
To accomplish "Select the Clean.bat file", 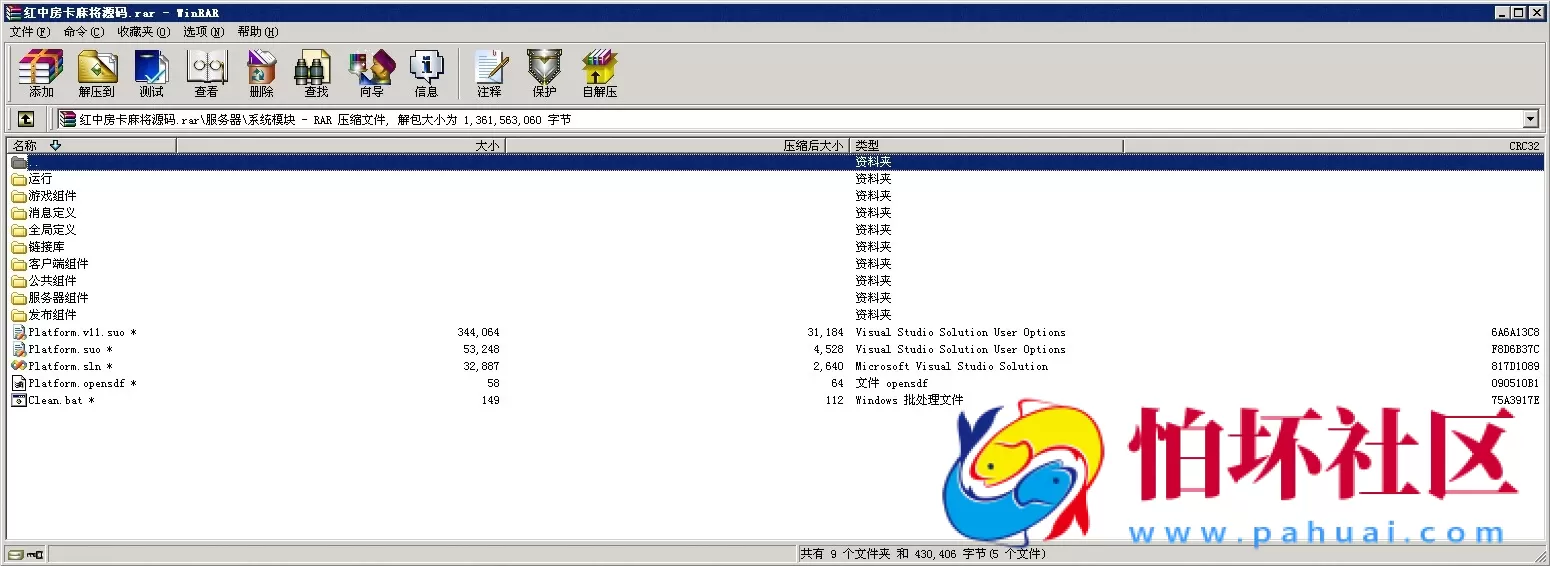I will [56, 401].
